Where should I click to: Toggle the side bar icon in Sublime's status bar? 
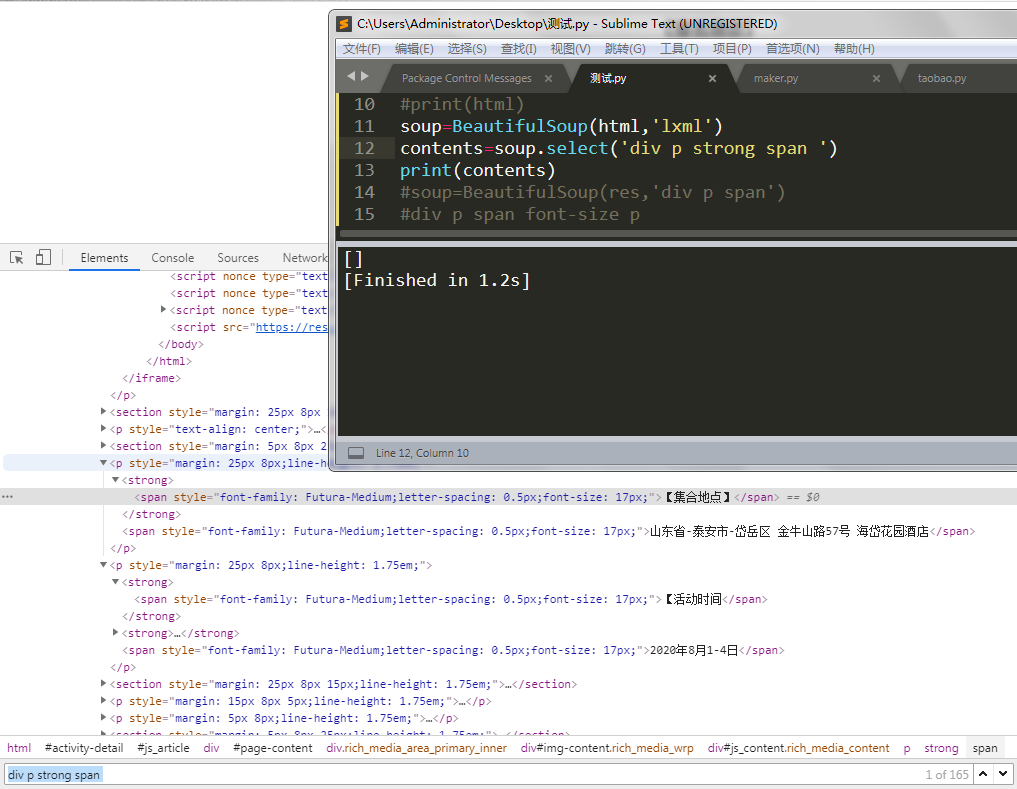(355, 453)
